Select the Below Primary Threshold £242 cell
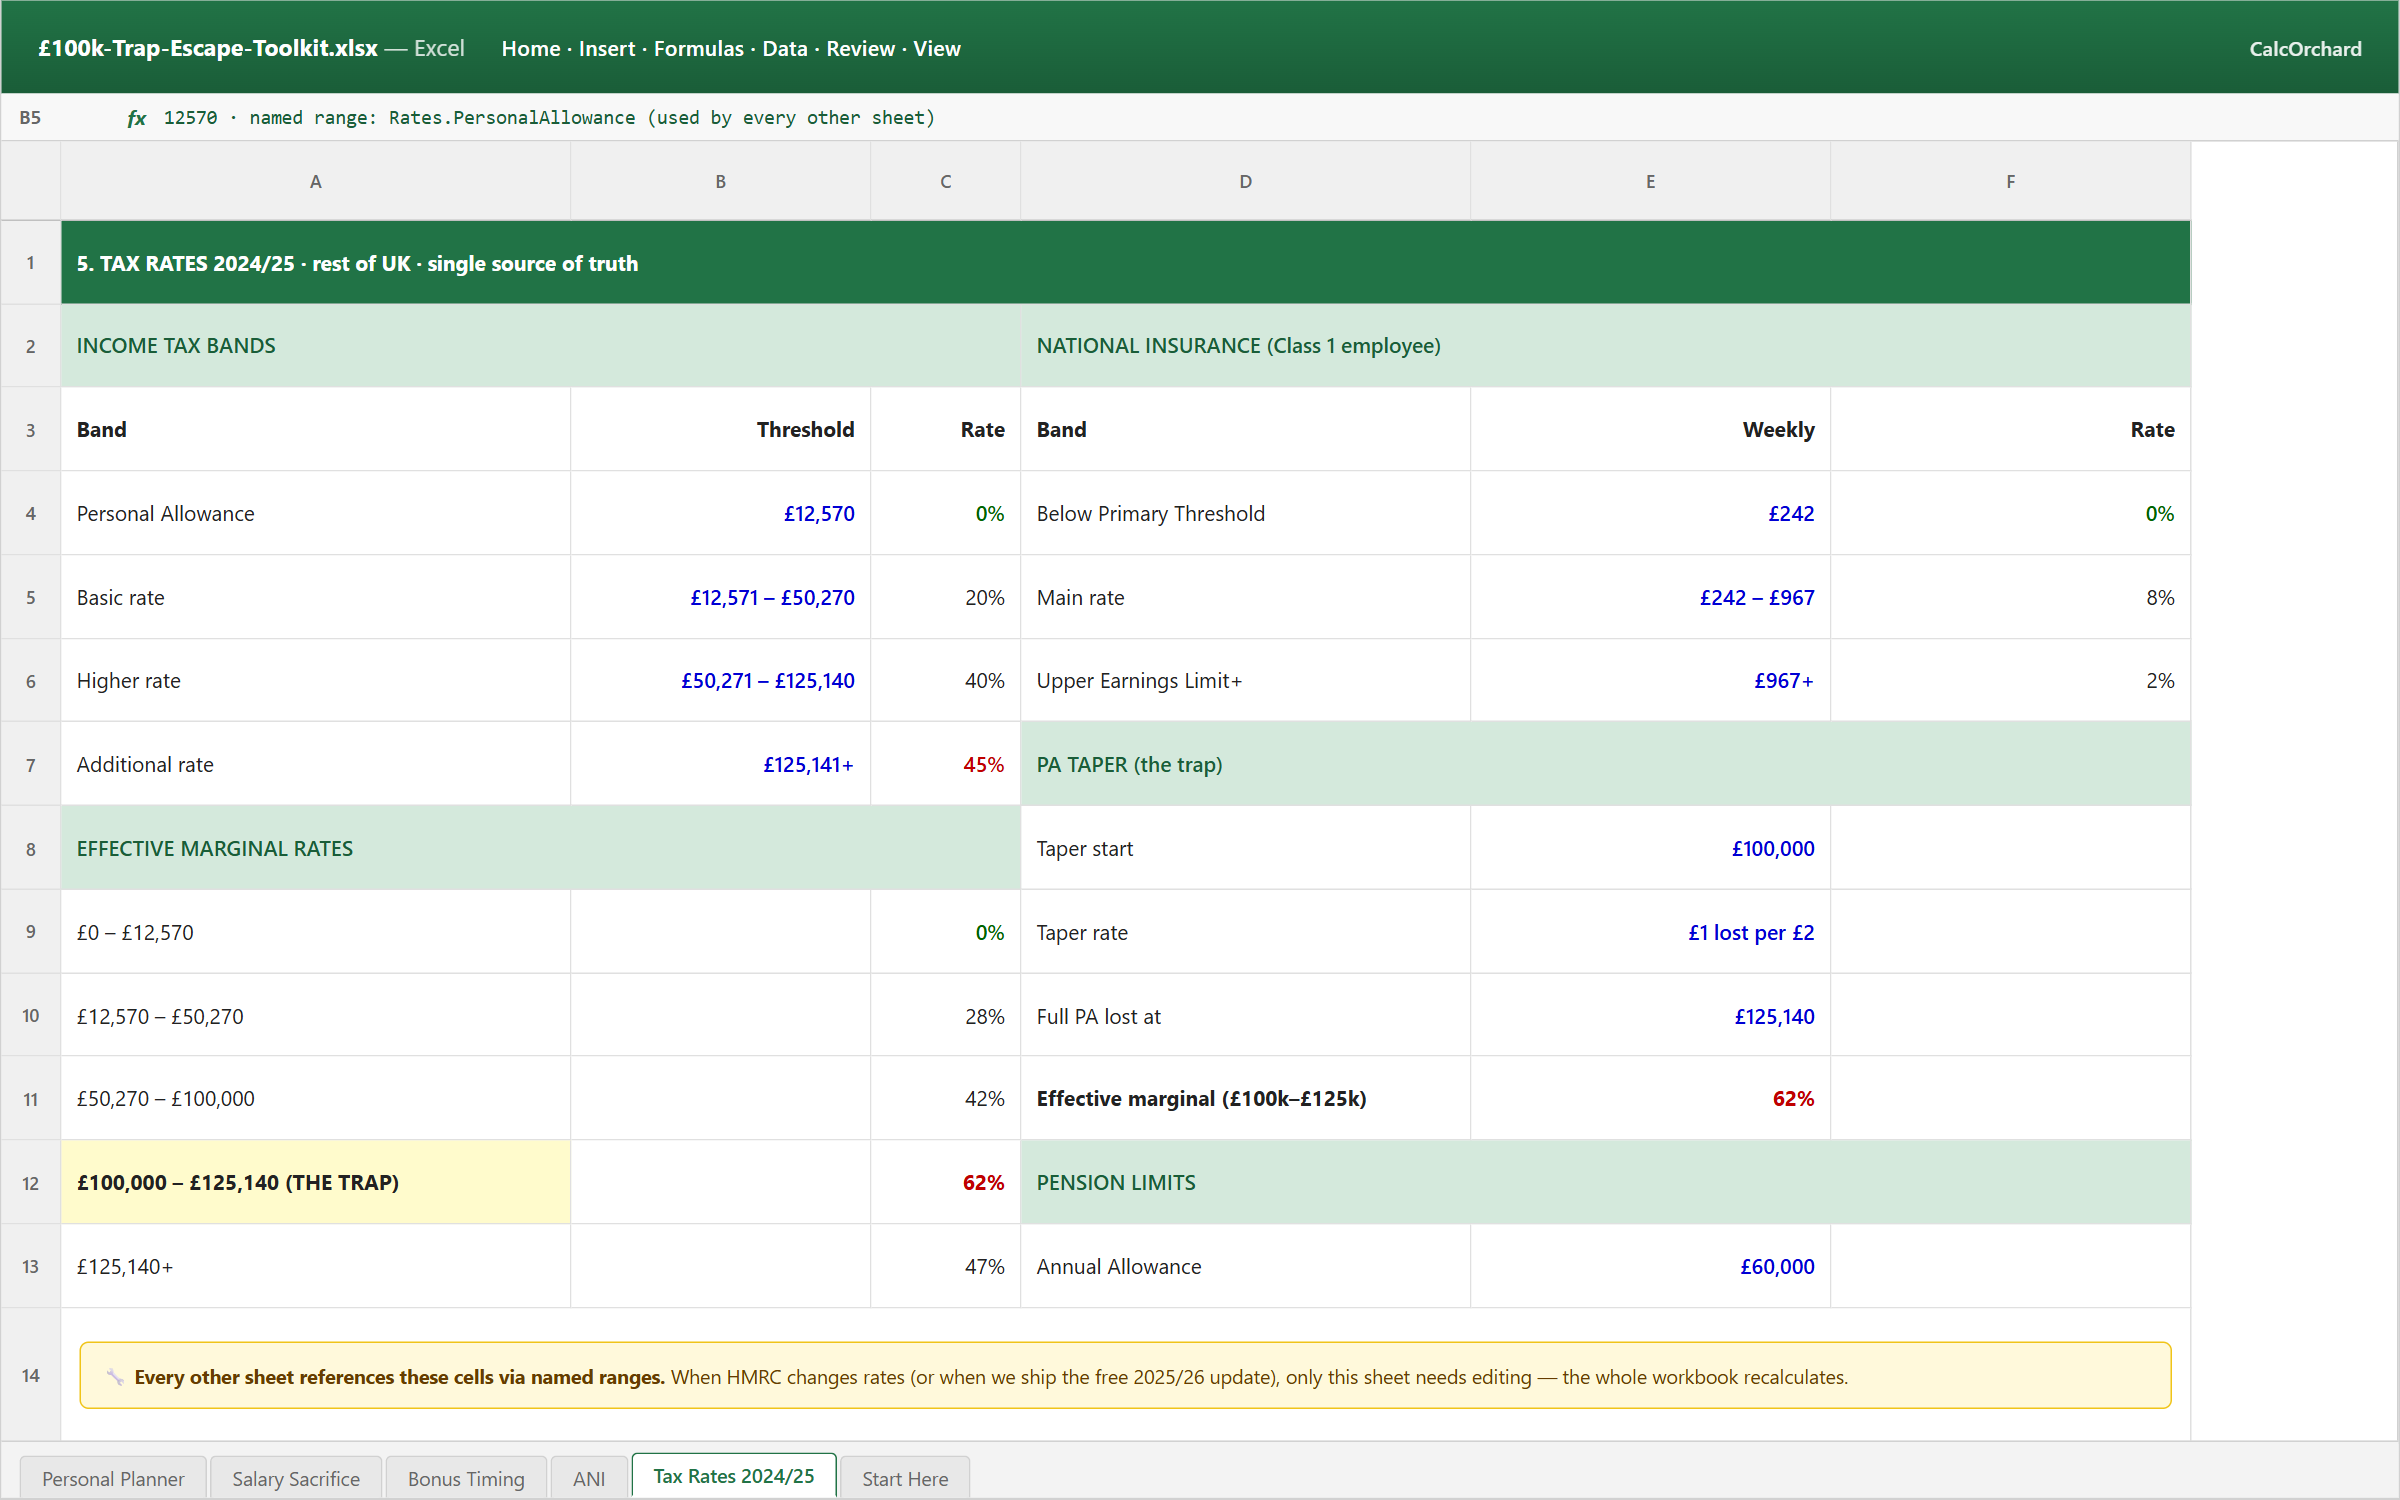Image resolution: width=2400 pixels, height=1500 pixels. pyautogui.click(x=1650, y=514)
